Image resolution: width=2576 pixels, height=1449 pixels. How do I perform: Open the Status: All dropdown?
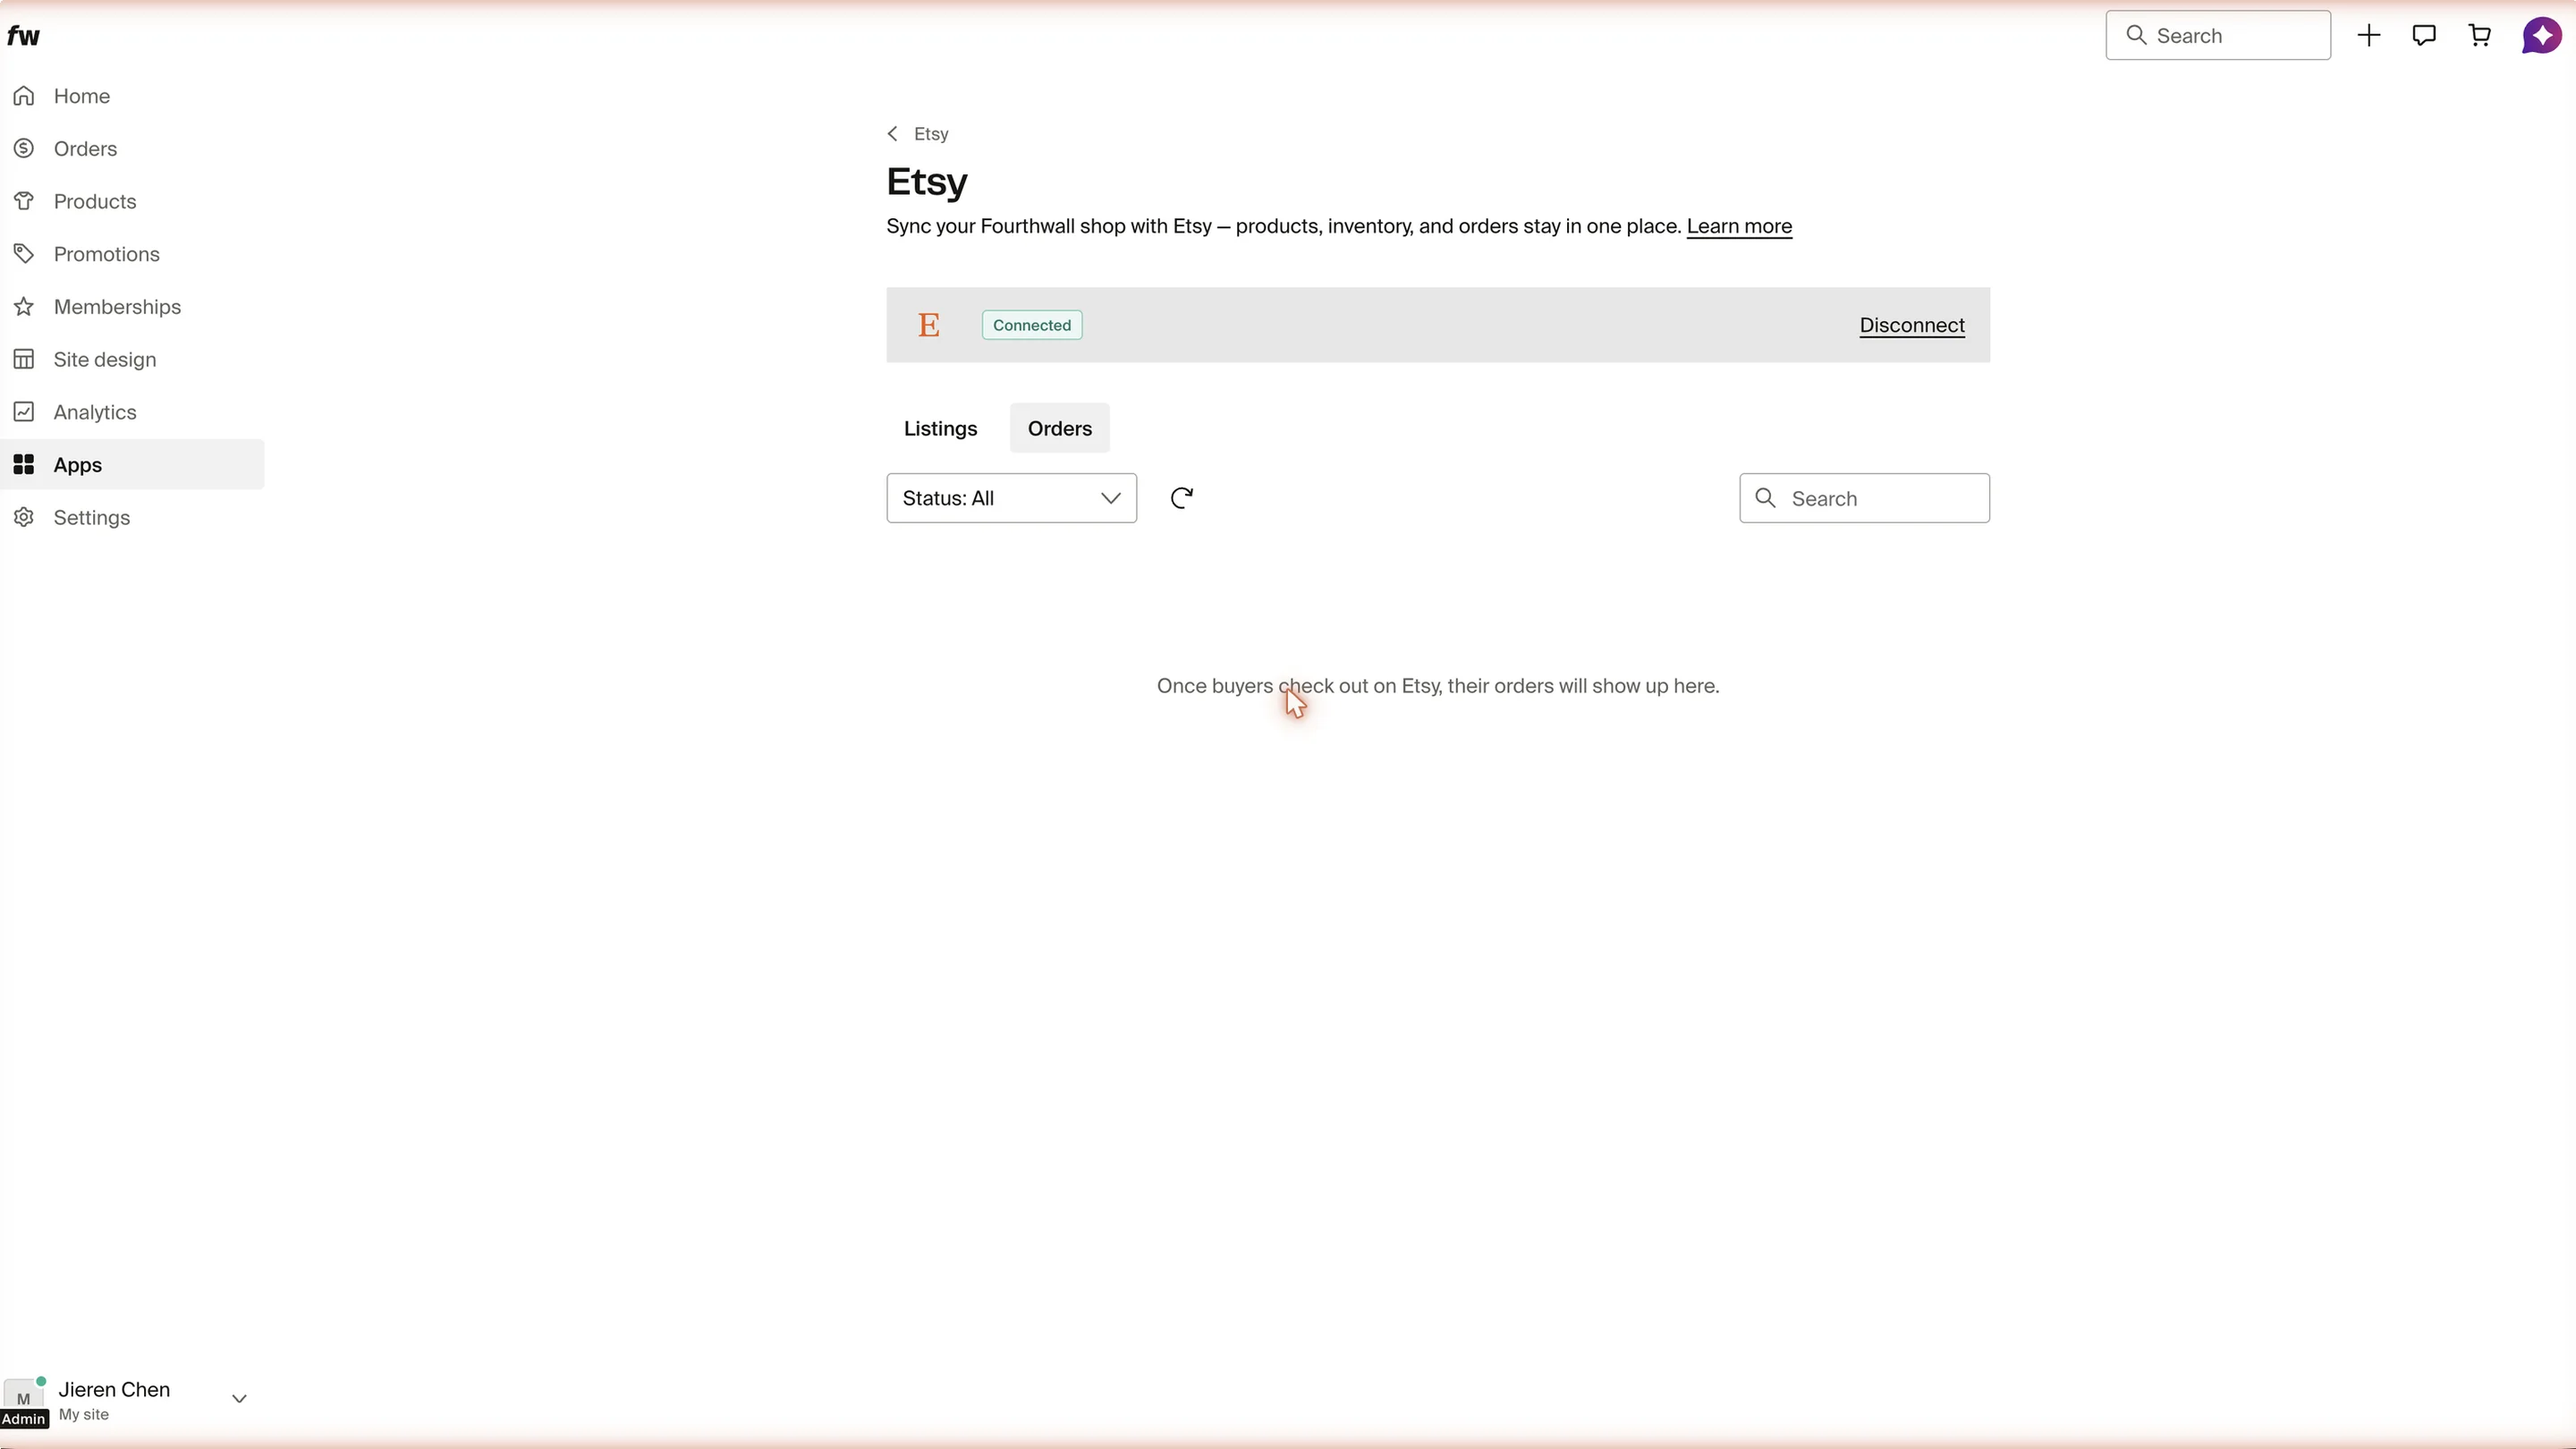(x=1012, y=498)
